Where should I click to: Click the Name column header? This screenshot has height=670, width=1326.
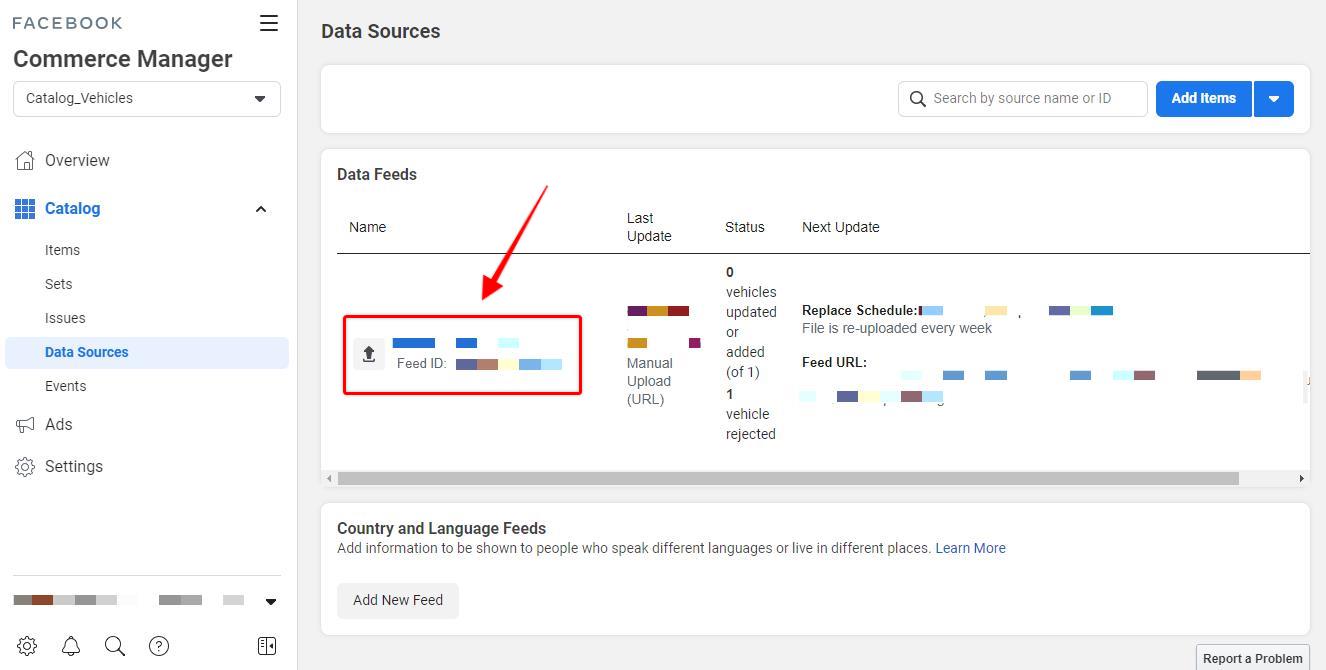367,227
